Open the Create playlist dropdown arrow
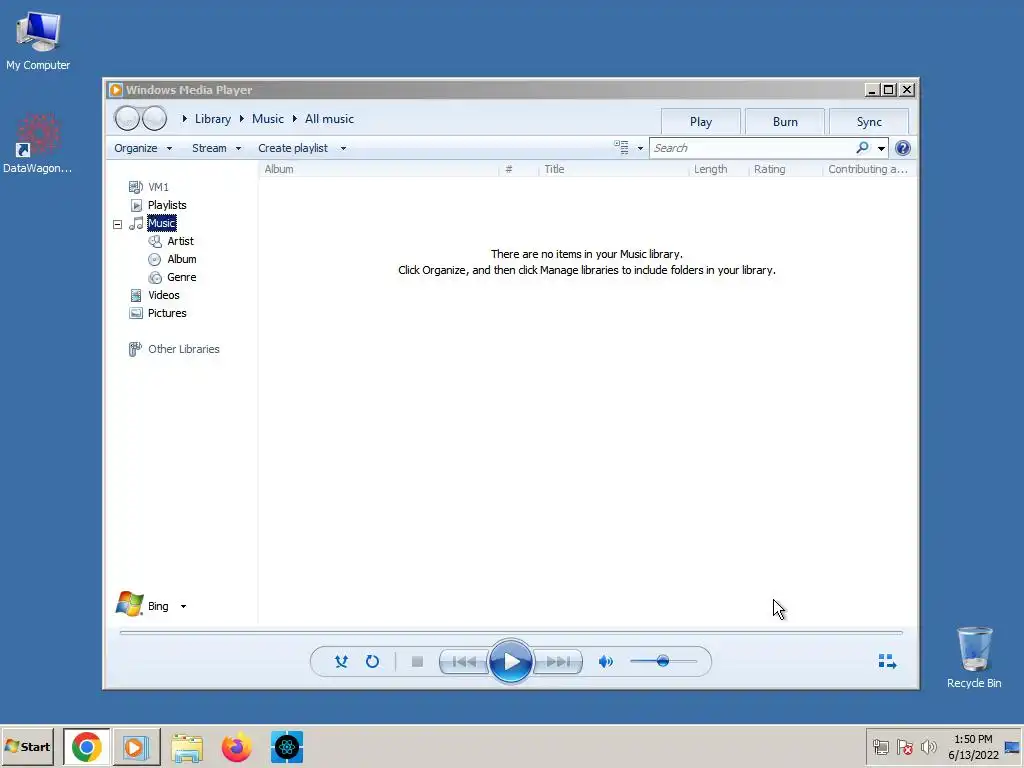This screenshot has width=1024, height=768. 344,148
